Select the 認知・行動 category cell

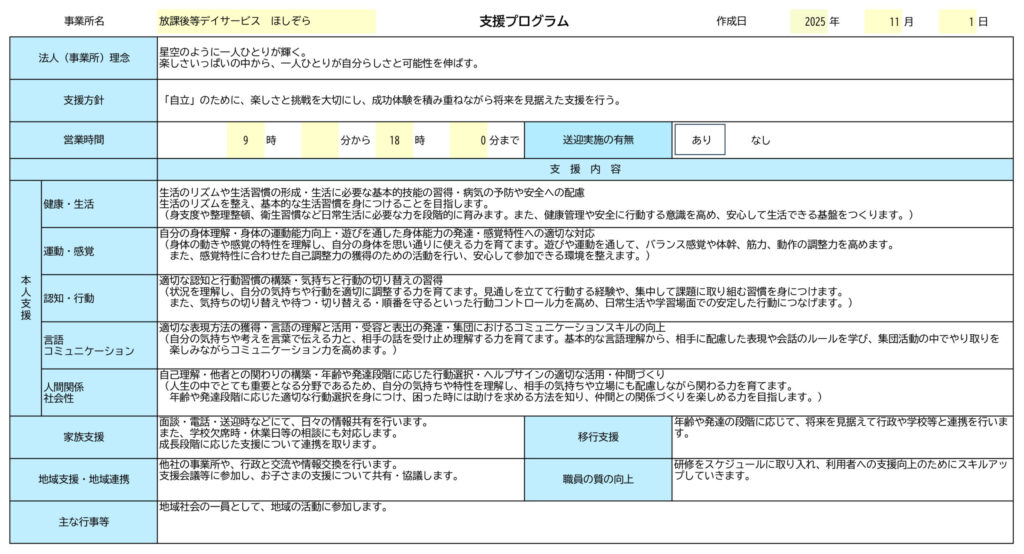coord(97,298)
